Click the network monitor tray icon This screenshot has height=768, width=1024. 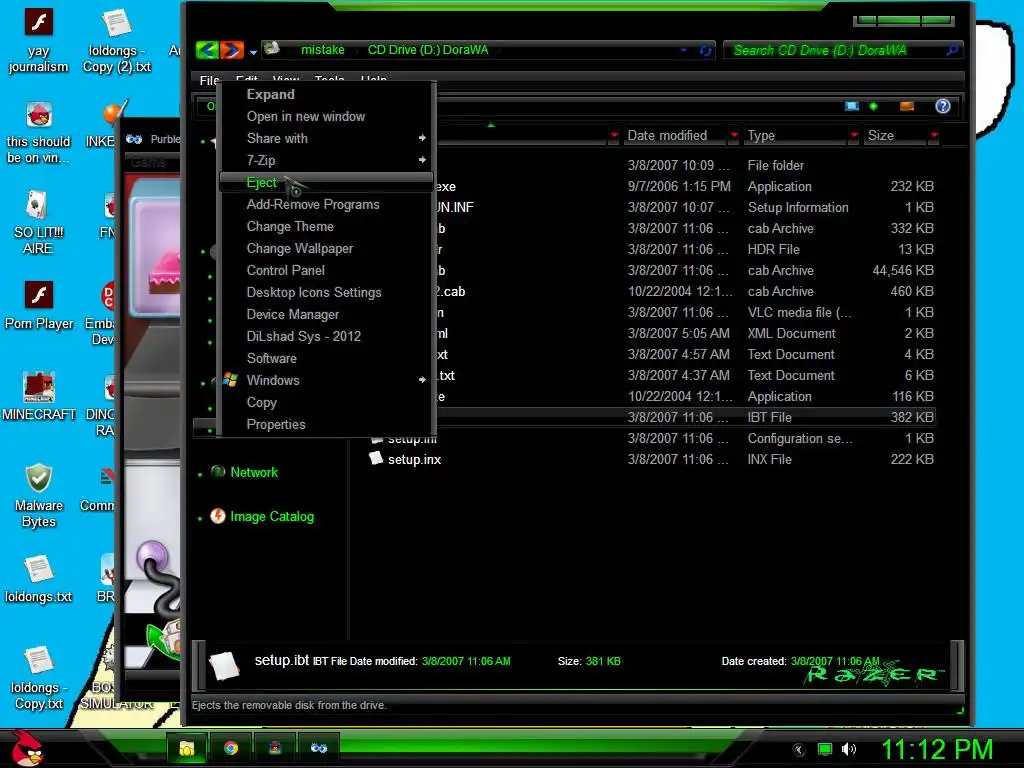coord(825,749)
